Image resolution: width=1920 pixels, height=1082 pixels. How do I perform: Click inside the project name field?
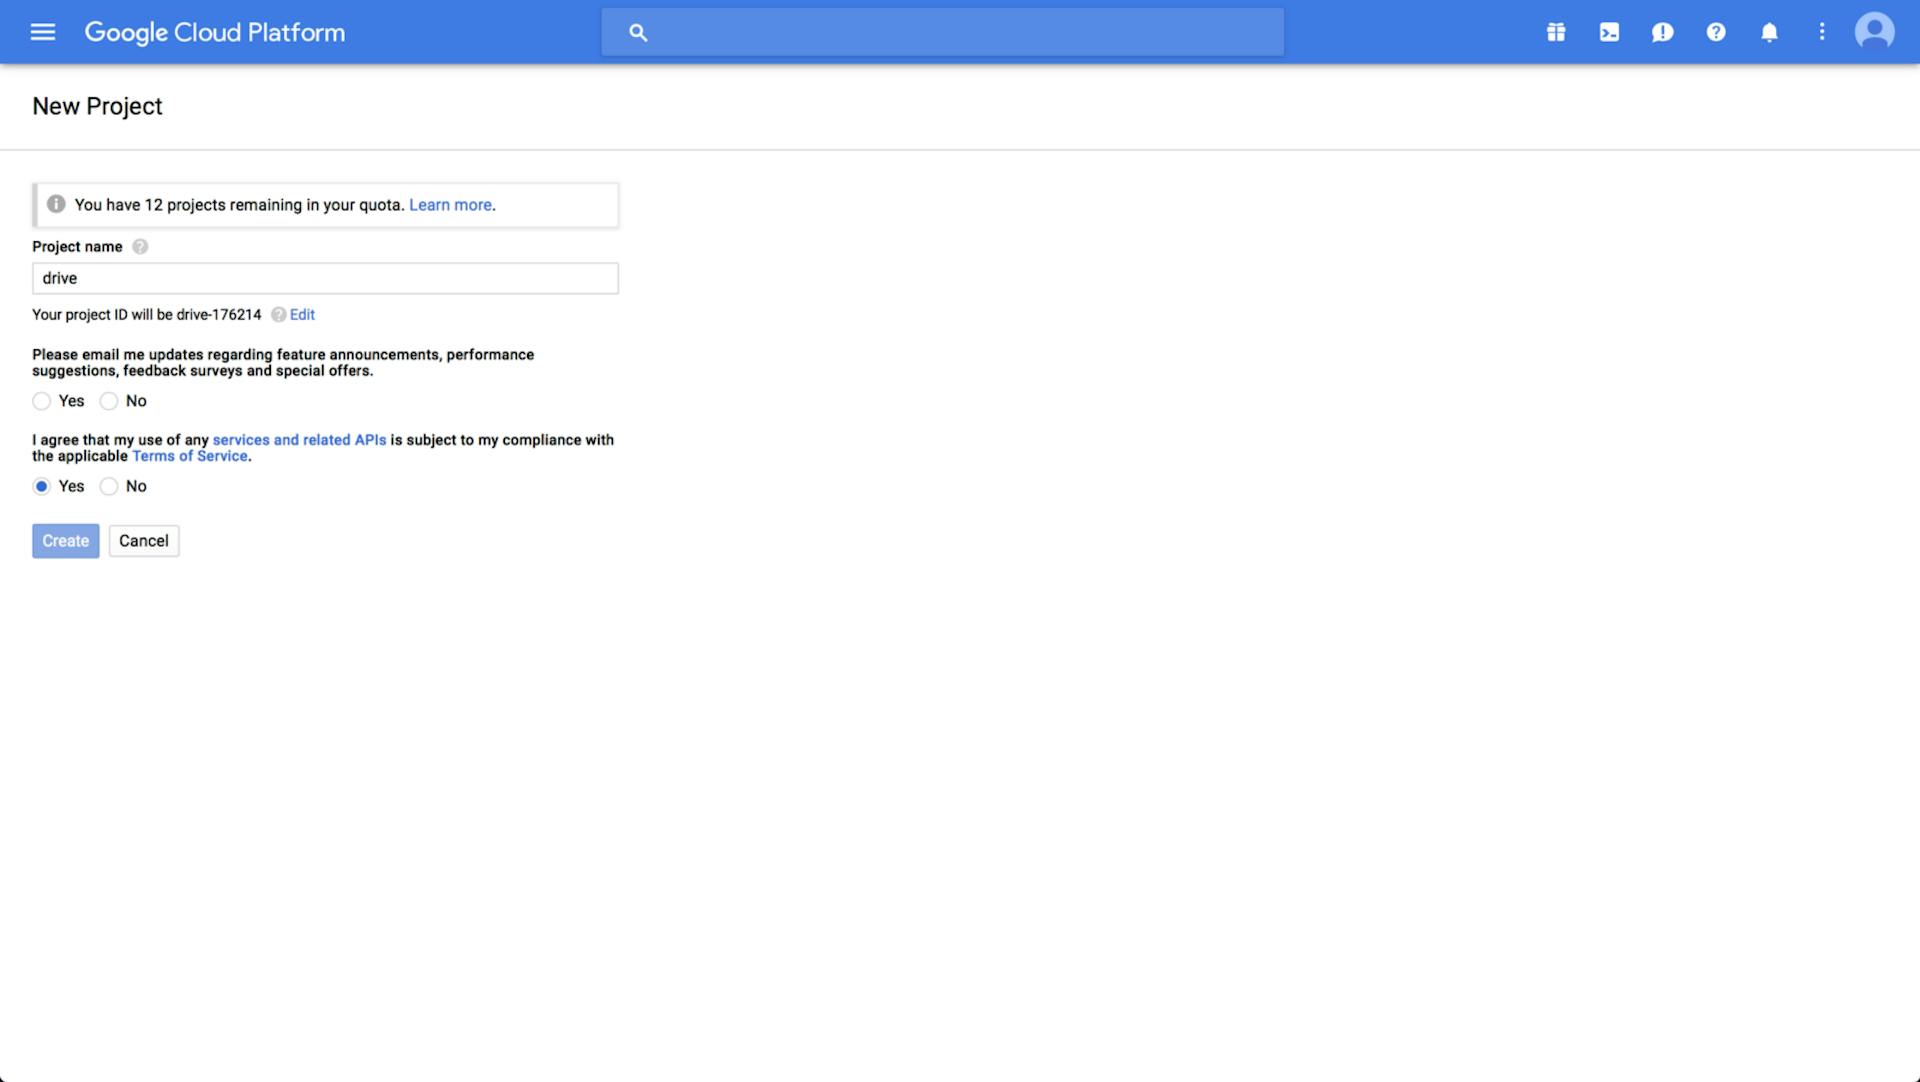[325, 278]
